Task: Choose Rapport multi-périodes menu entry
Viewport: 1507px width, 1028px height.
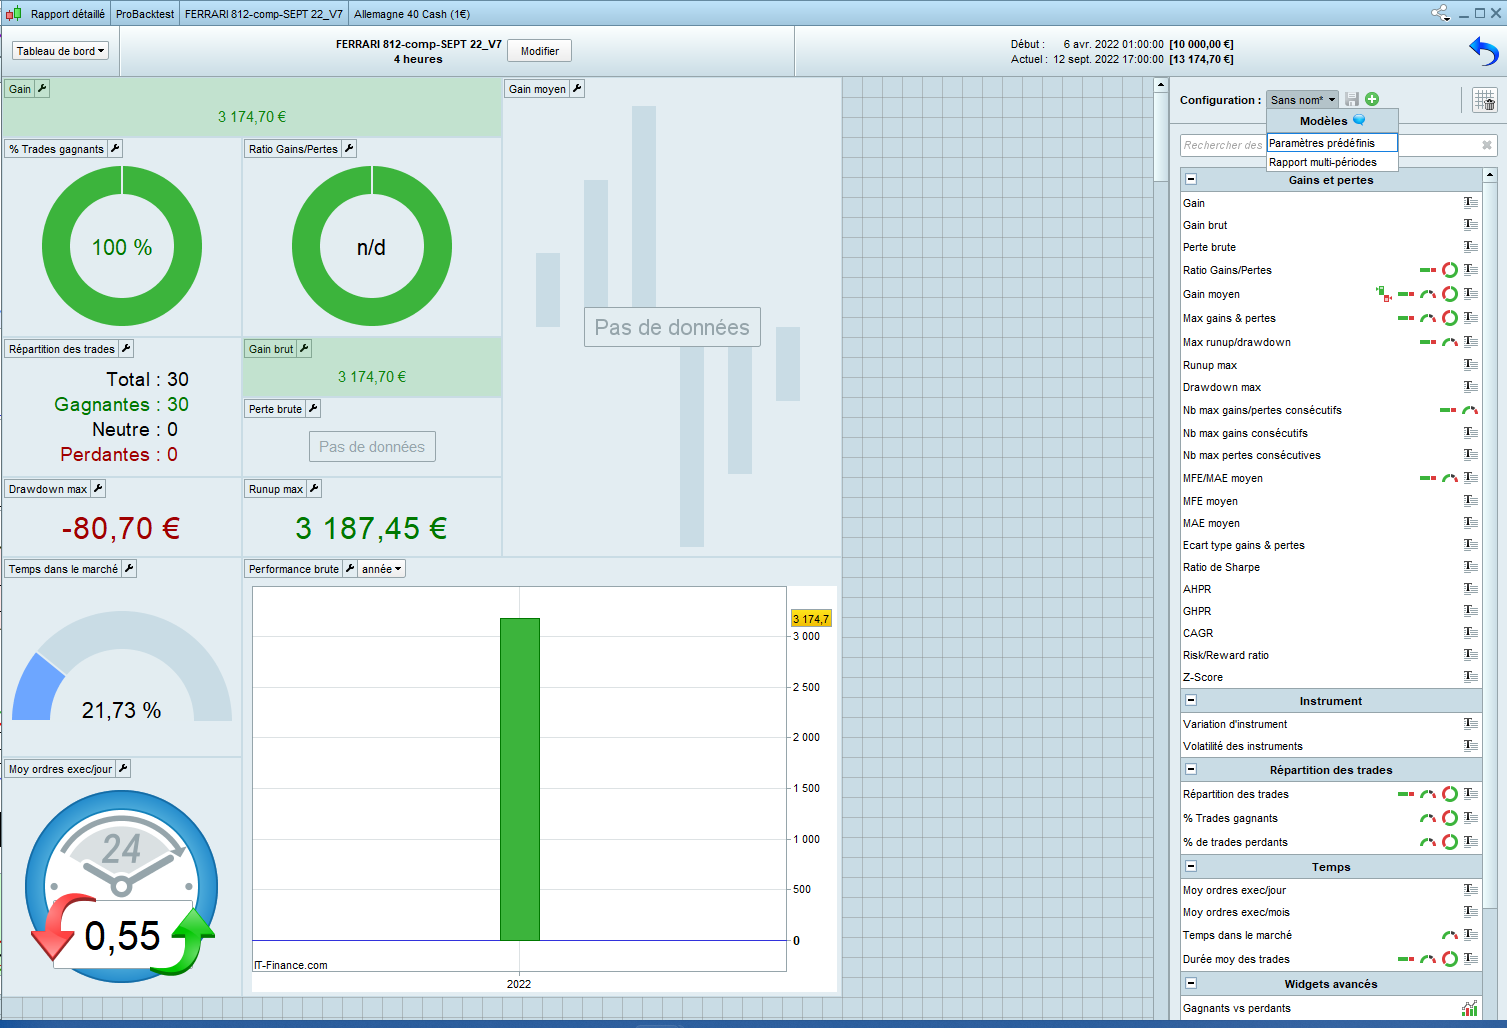Action: (x=1323, y=162)
